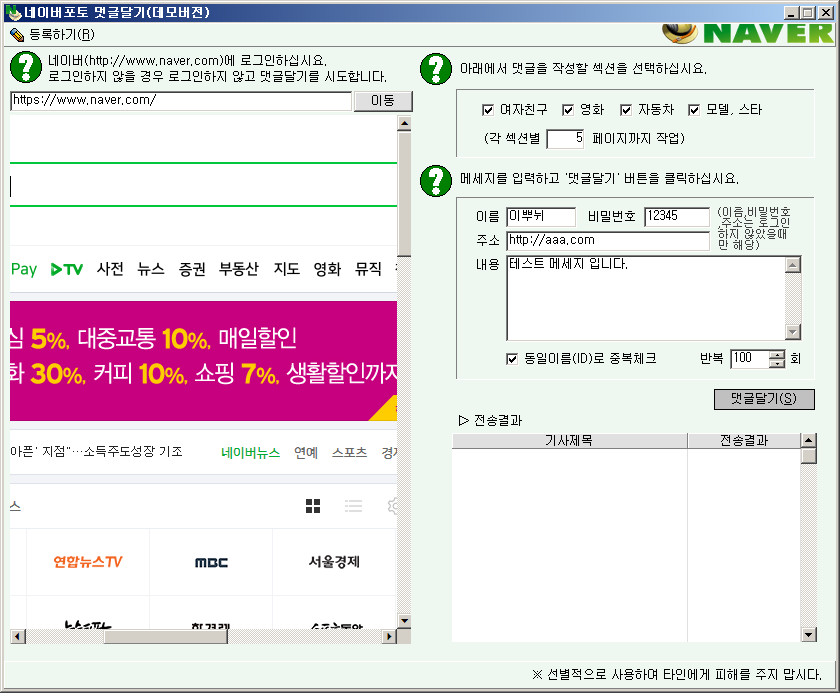Viewport: 840px width, 693px height.
Task: Click the pencil icon beside 등록하기
Action: (x=17, y=34)
